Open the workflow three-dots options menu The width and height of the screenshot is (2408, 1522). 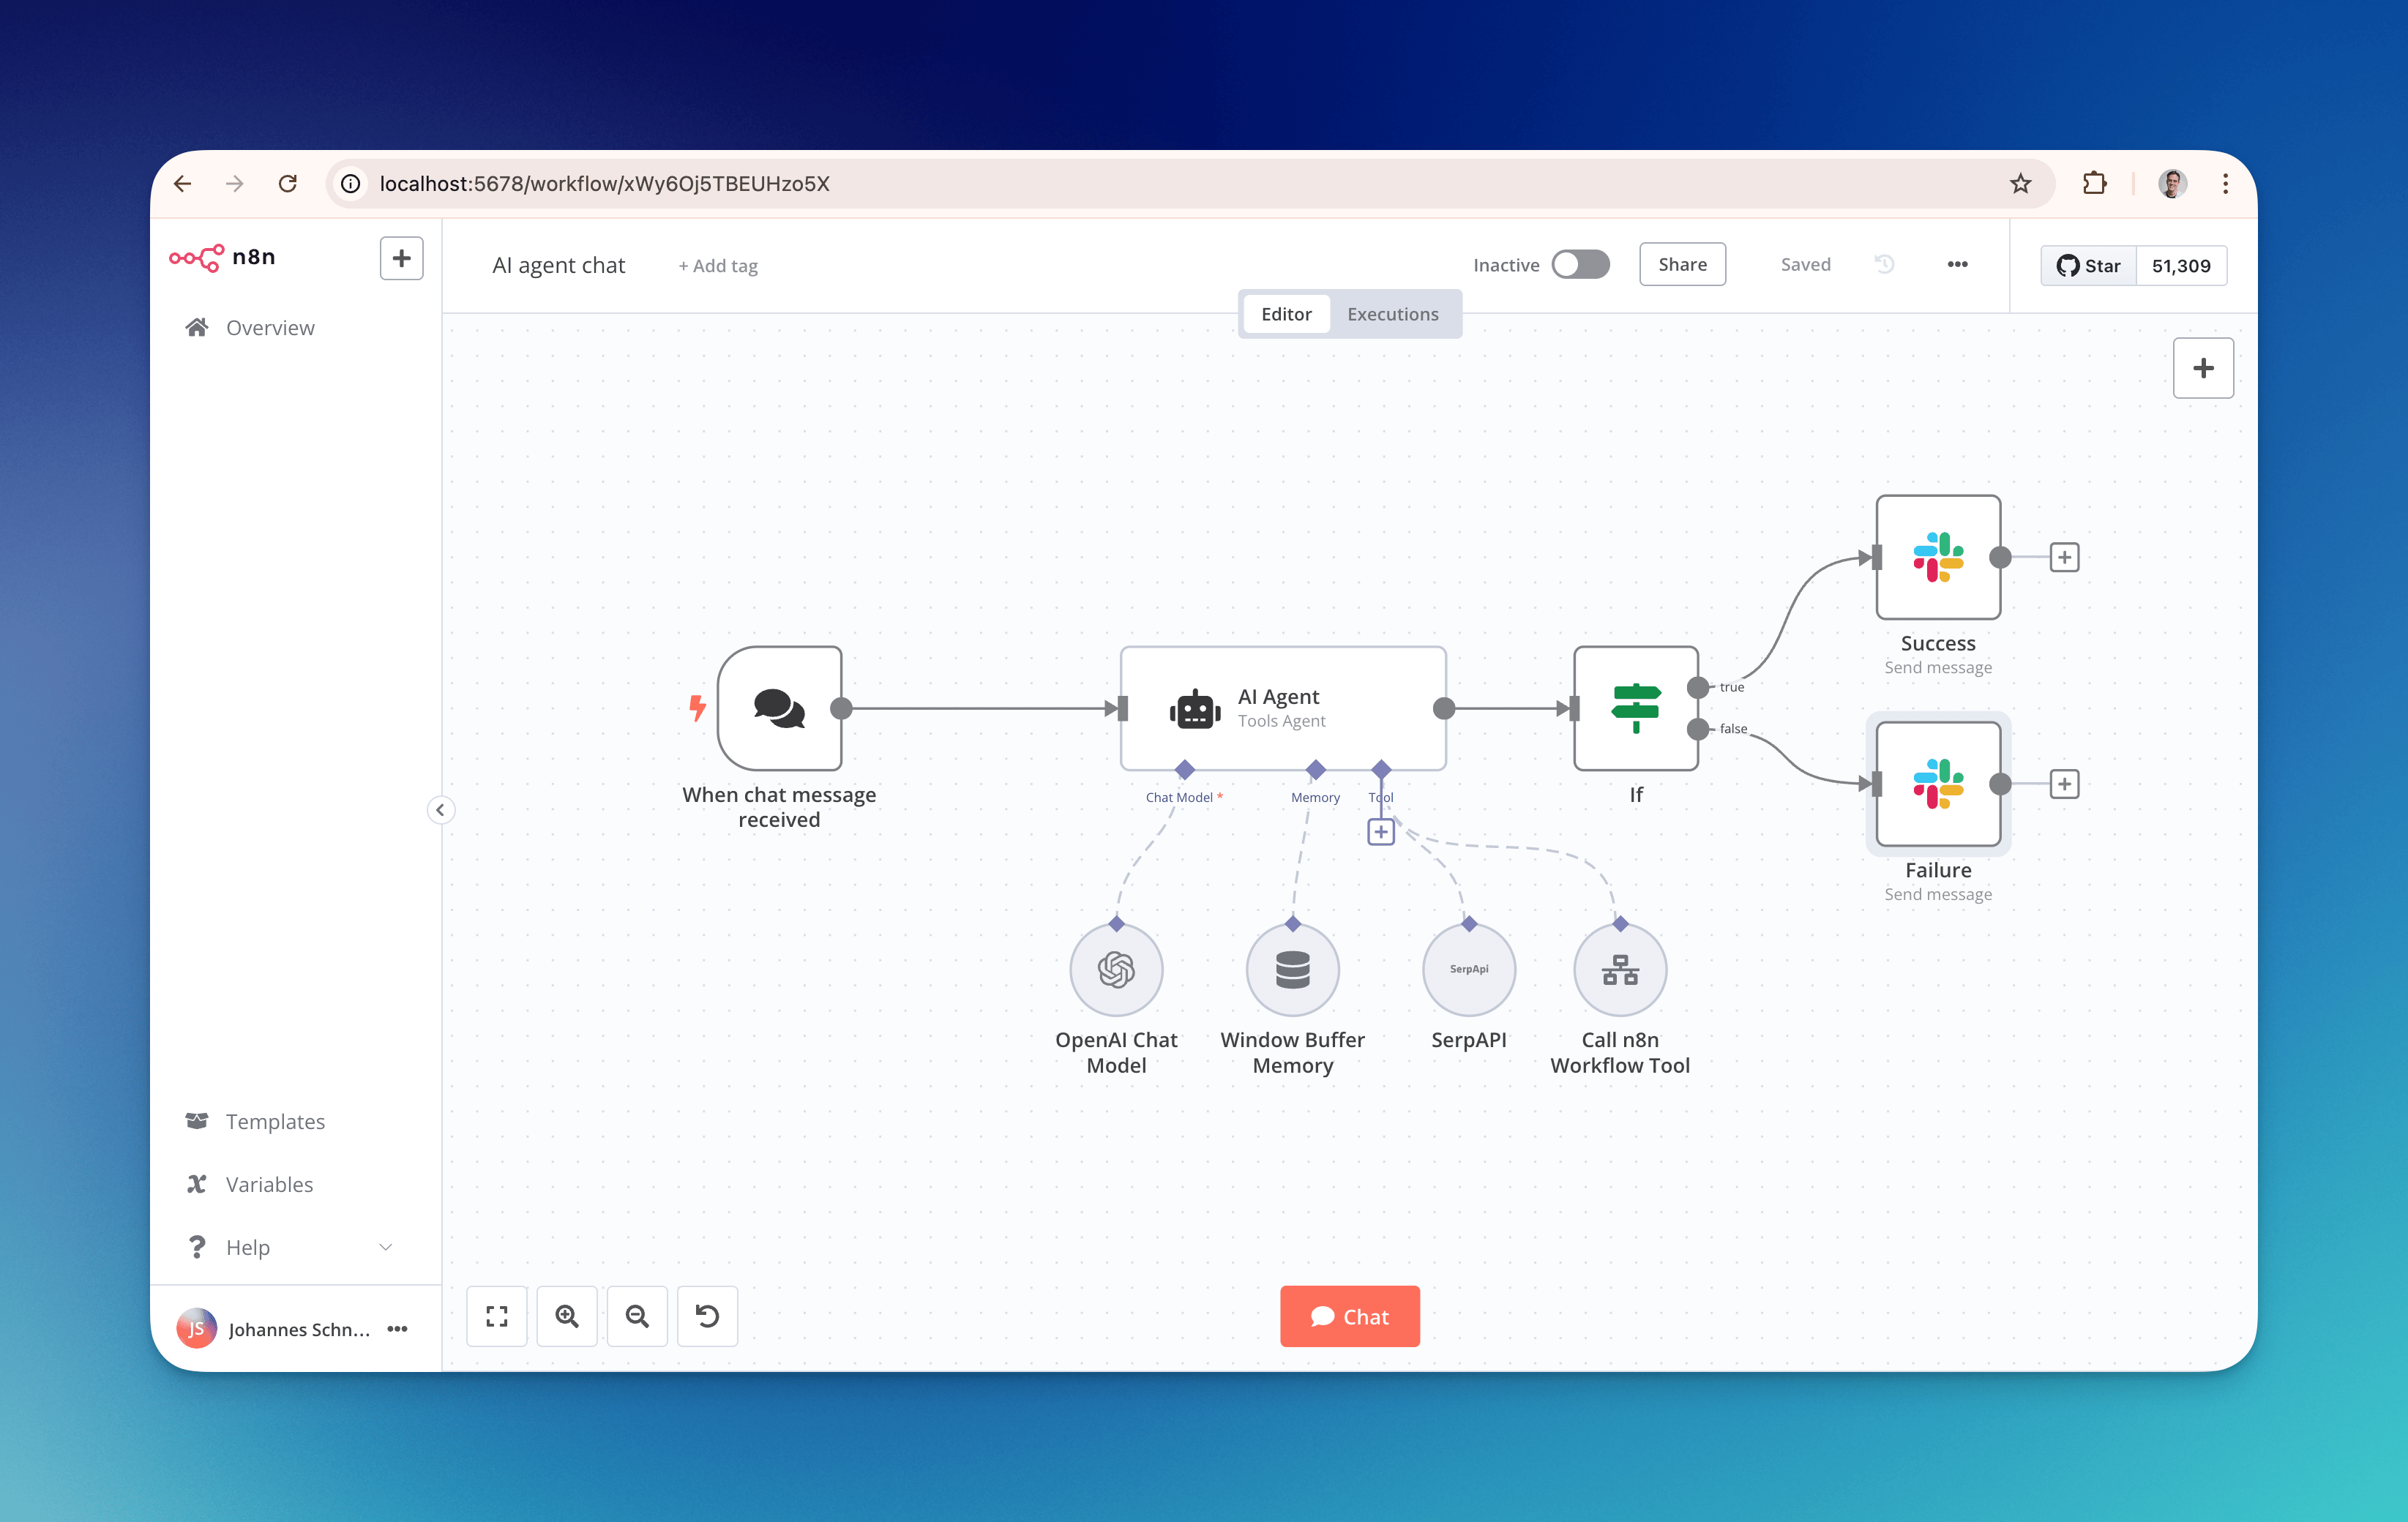click(x=1957, y=264)
